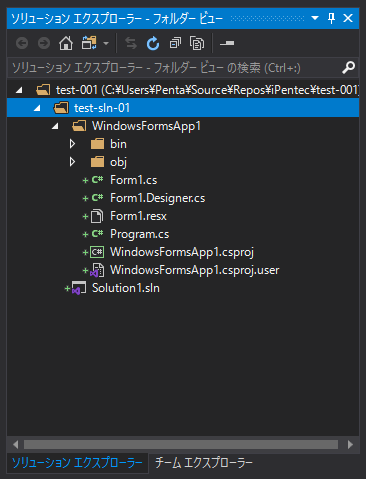366x479 pixels.
Task: Toggle Show All Files icon
Action: (x=197, y=43)
